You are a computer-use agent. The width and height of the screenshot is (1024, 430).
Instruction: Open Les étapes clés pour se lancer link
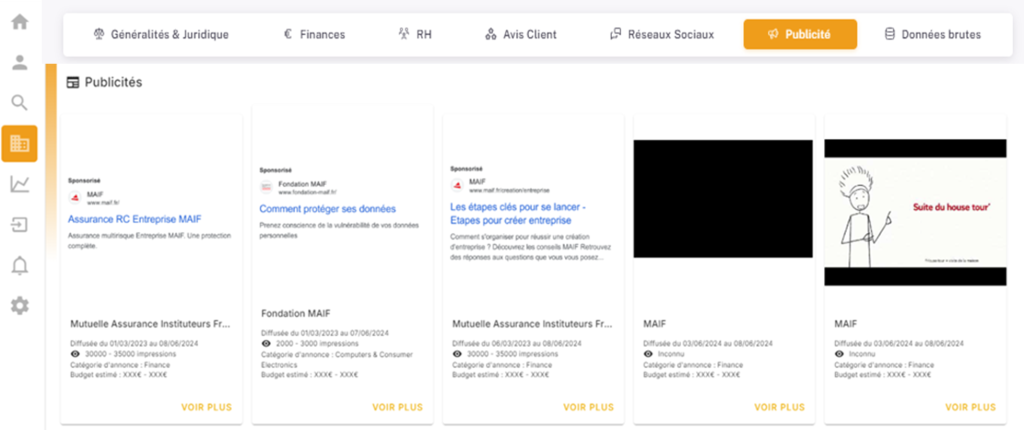[519, 214]
